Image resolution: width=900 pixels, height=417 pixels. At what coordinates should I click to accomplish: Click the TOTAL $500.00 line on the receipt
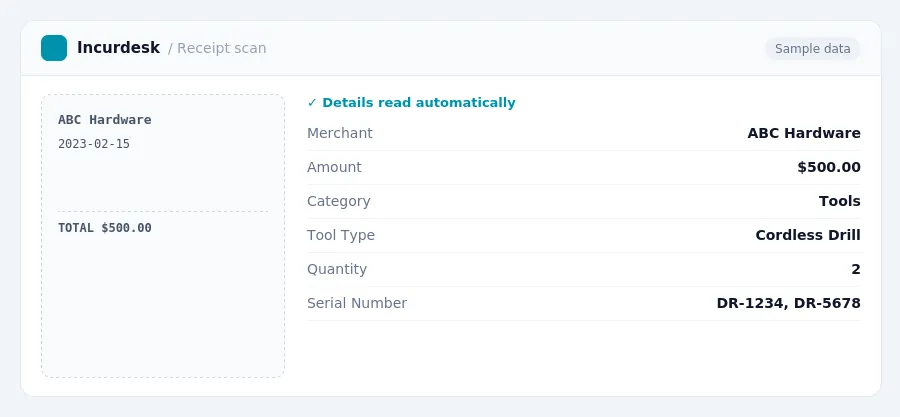click(x=104, y=228)
